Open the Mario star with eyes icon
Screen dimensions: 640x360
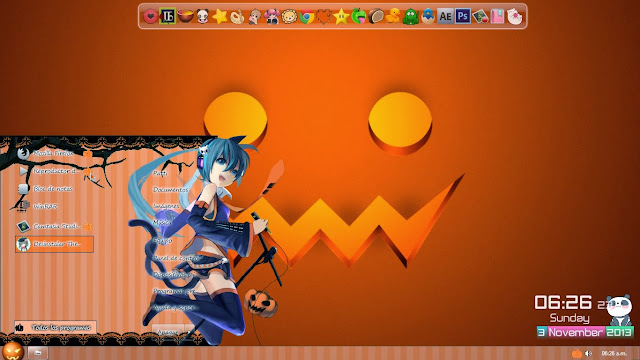(341, 17)
